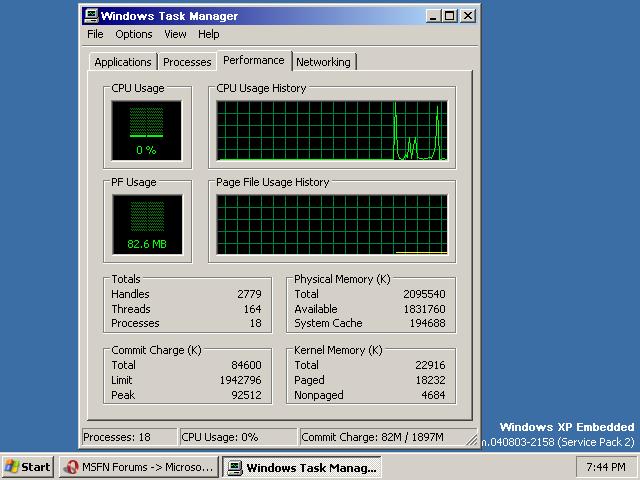Screen dimensions: 640x480
Task: Click the Page File Usage History graph
Action: click(332, 224)
